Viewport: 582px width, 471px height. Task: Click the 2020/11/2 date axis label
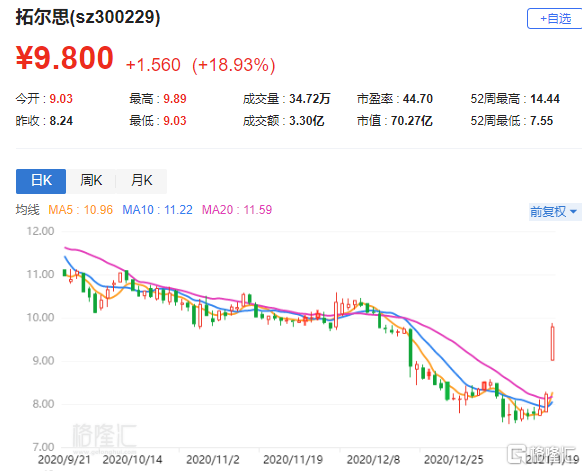tap(213, 460)
